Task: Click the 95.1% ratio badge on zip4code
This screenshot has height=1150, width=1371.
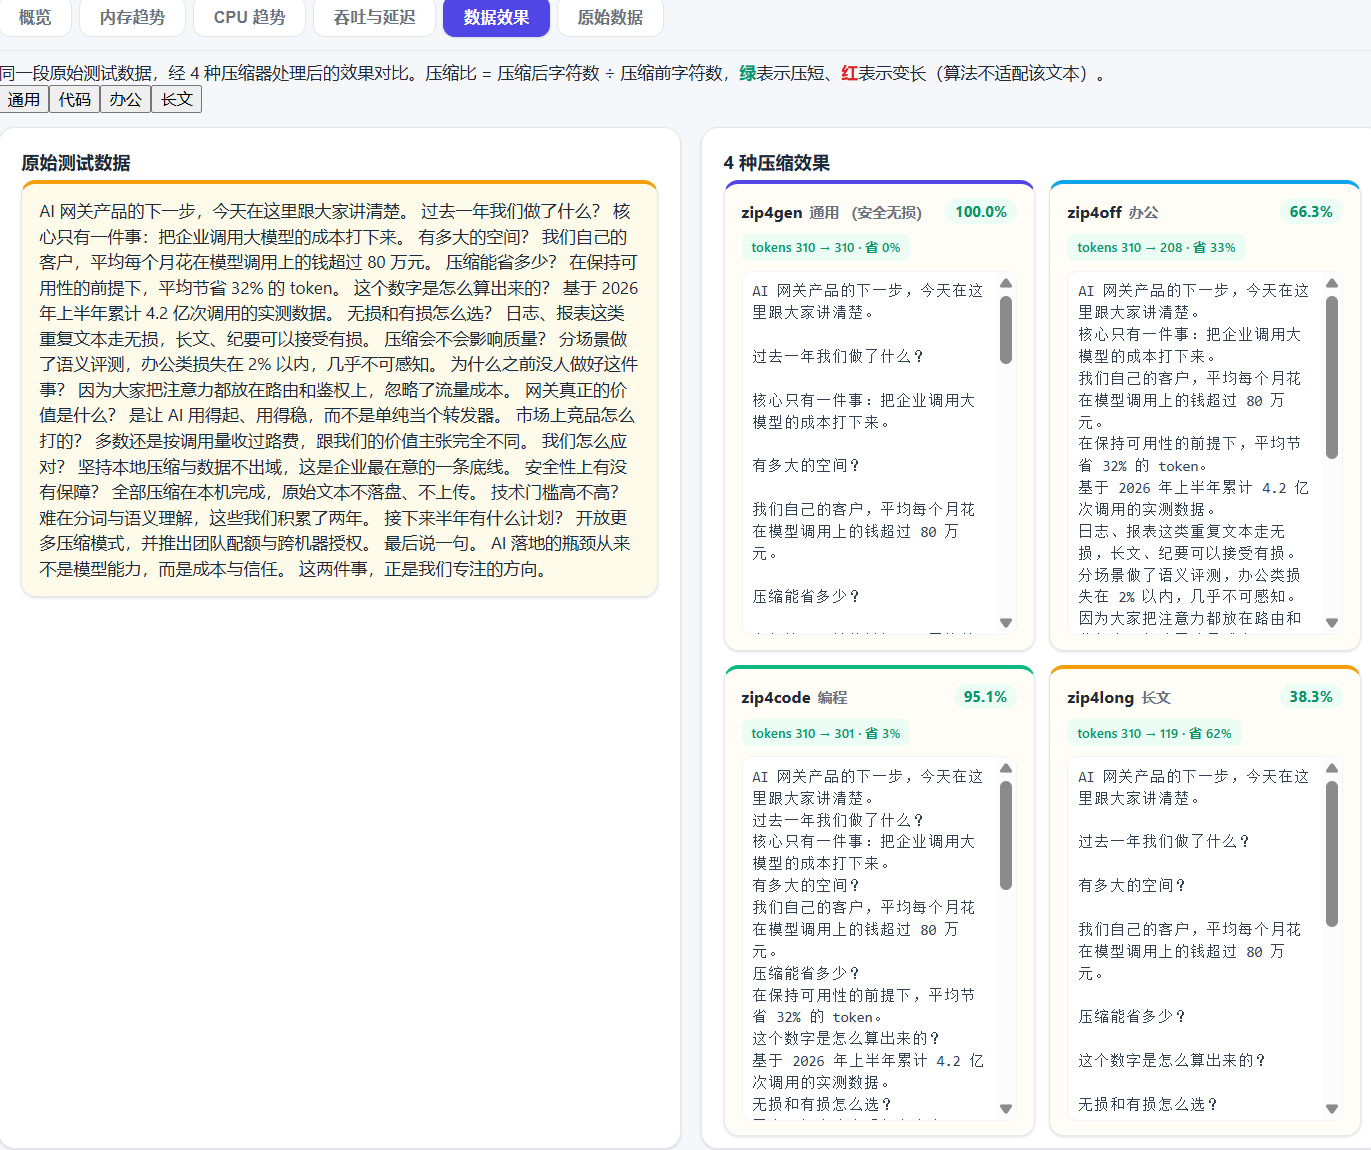Action: tap(985, 697)
